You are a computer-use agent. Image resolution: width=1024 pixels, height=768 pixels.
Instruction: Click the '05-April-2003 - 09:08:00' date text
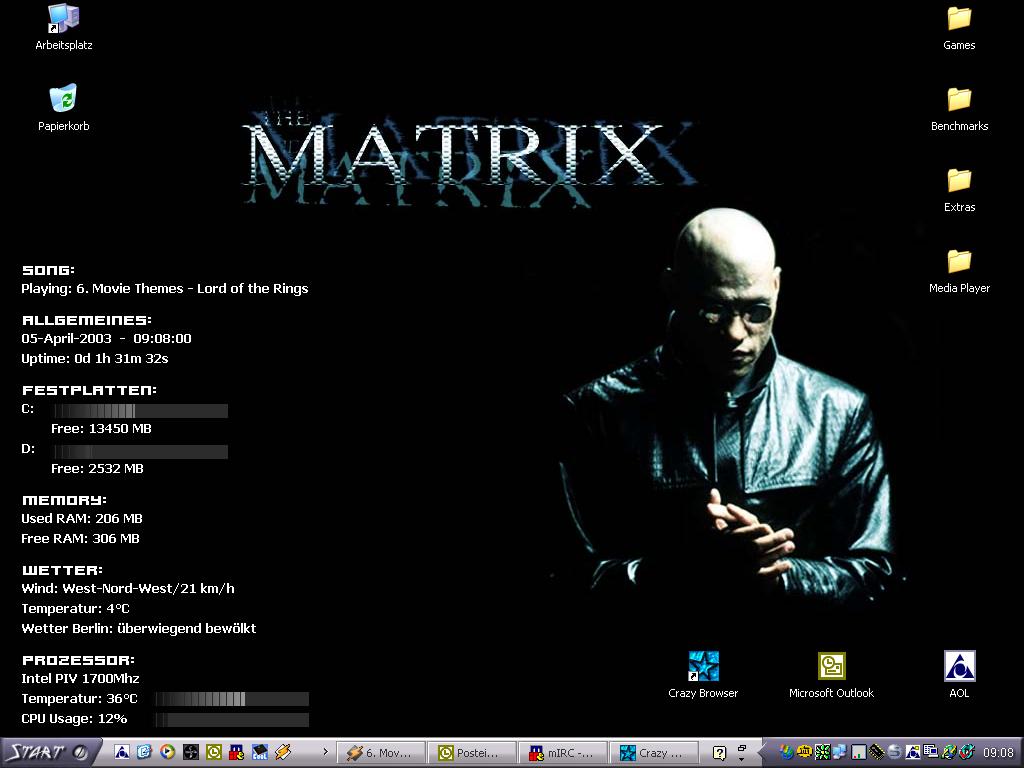(106, 338)
